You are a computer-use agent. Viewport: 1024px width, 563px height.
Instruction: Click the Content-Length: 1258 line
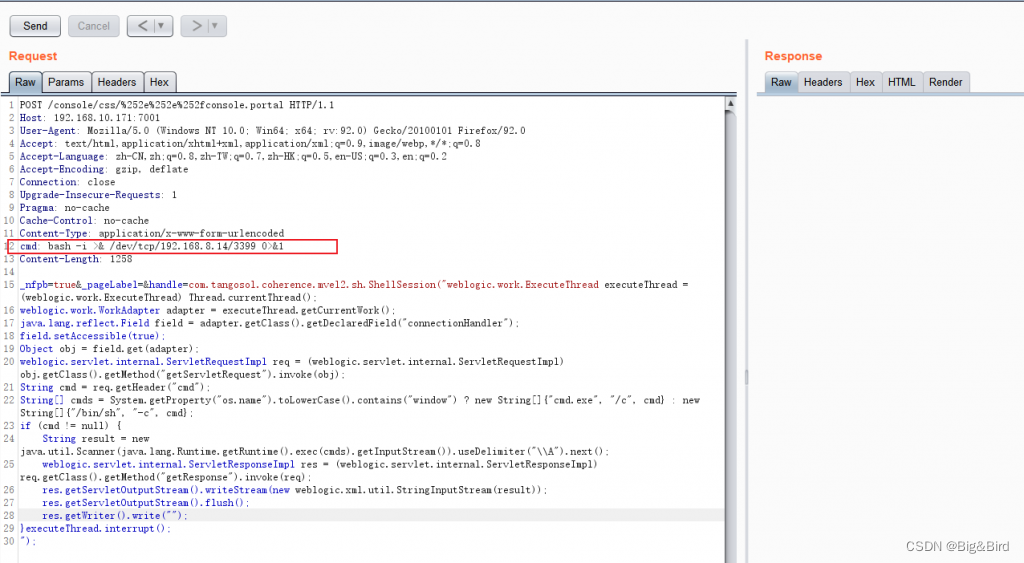[x=76, y=259]
